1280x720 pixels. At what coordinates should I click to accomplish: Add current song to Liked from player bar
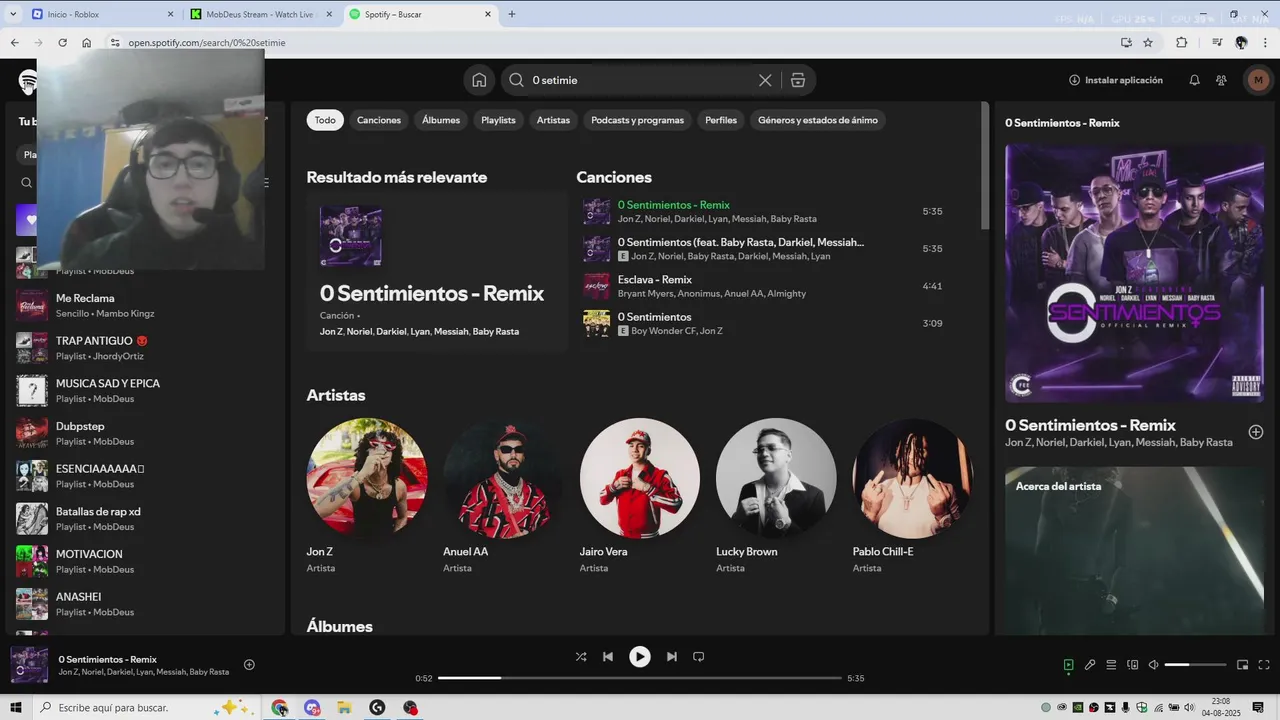[x=249, y=665]
